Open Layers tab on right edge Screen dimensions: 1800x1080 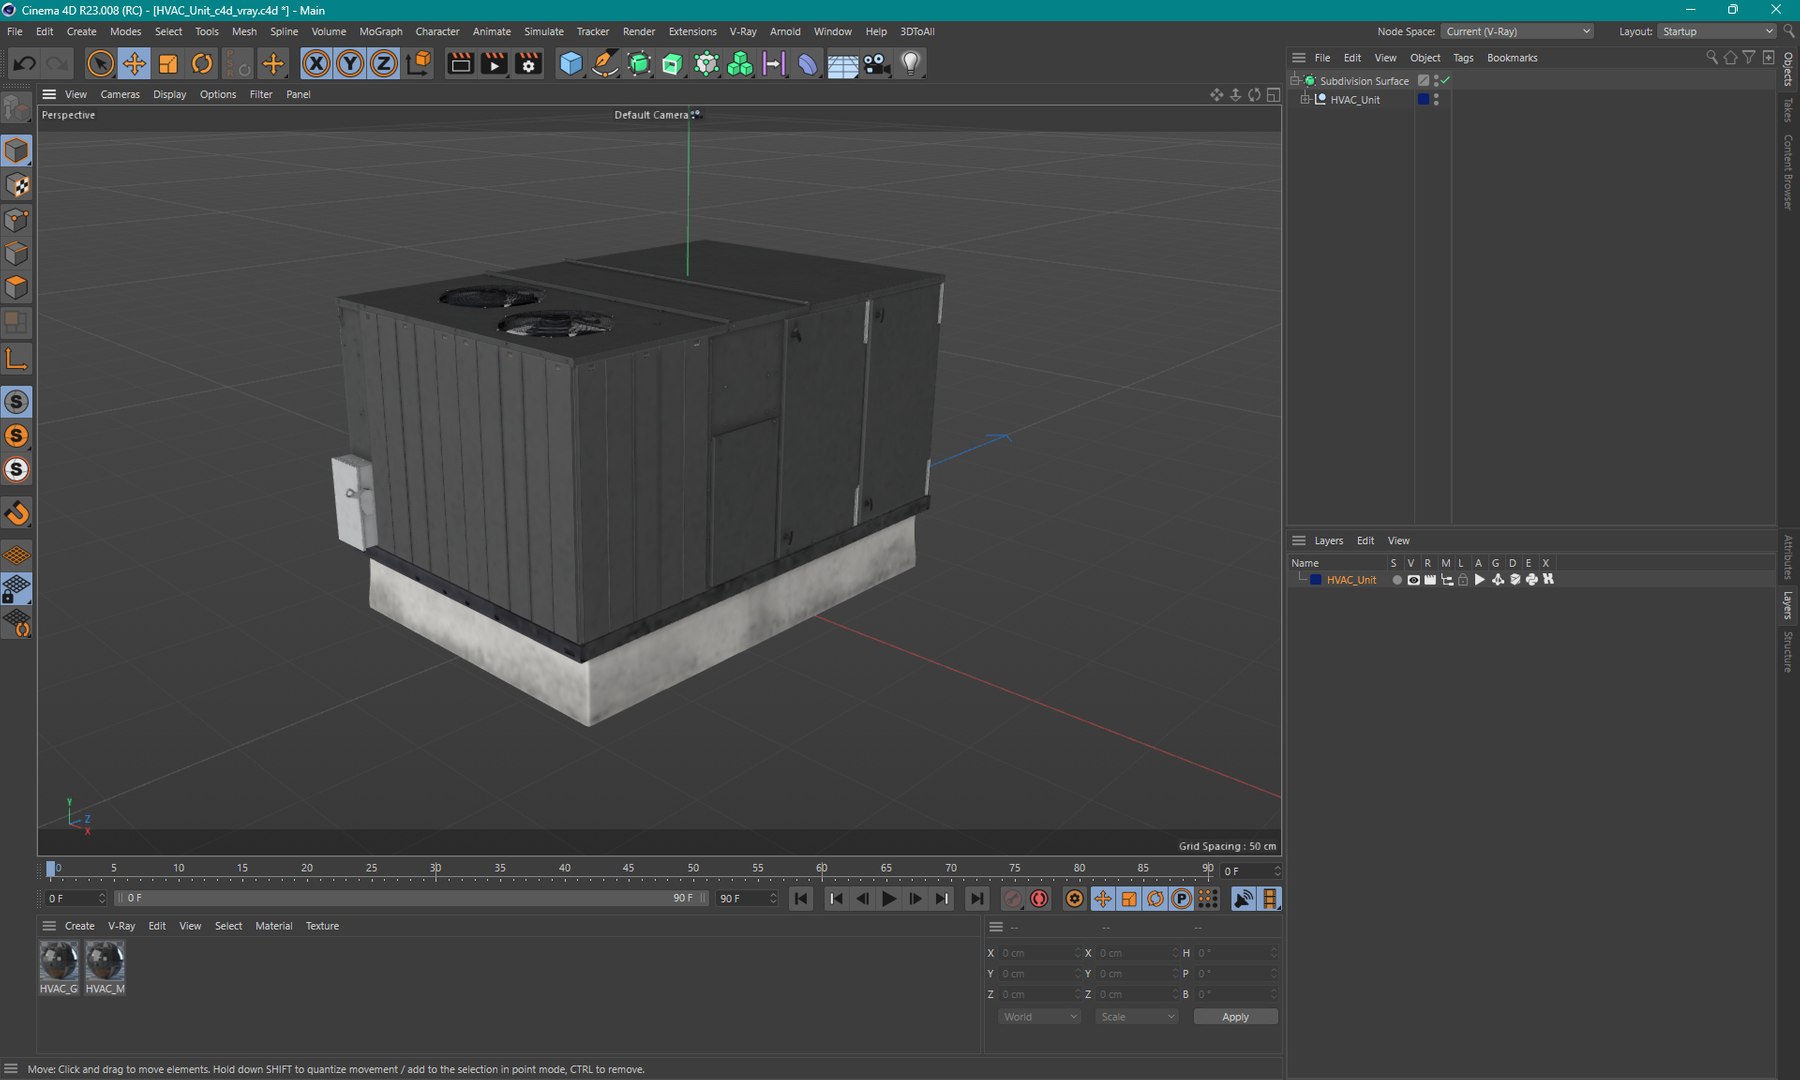[x=1788, y=605]
